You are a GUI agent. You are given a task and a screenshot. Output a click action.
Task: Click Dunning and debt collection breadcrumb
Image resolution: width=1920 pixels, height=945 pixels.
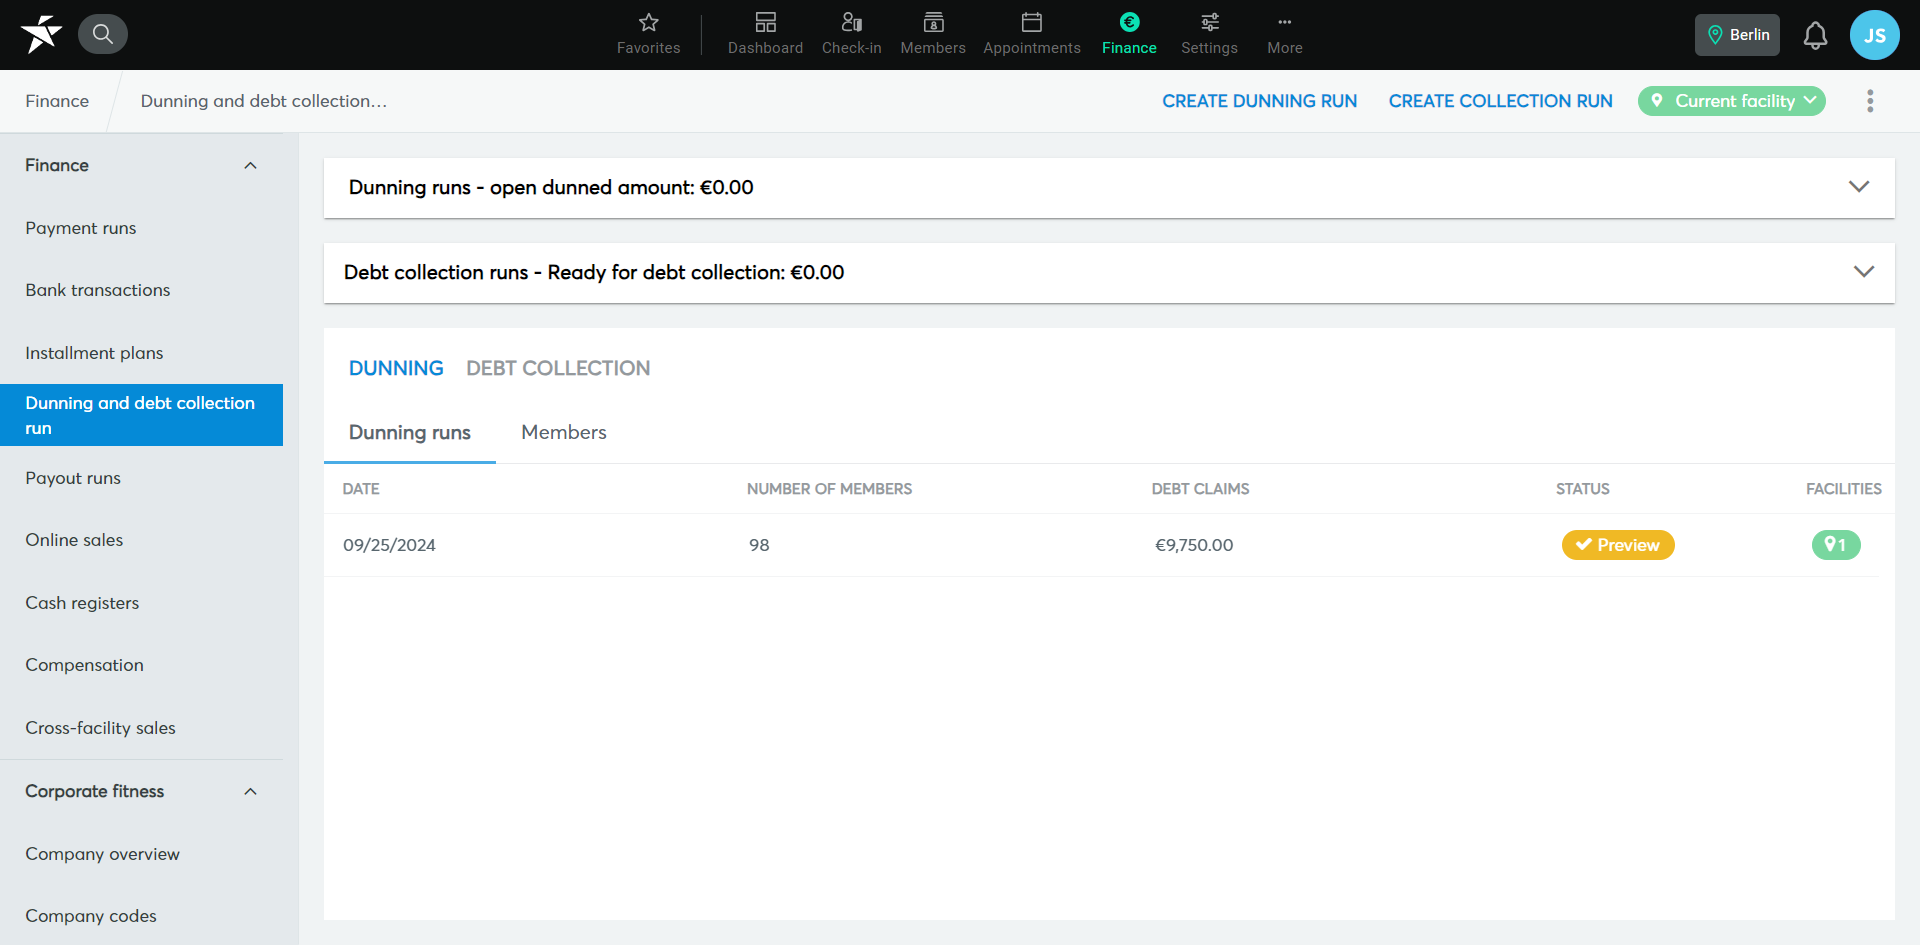coord(263,101)
